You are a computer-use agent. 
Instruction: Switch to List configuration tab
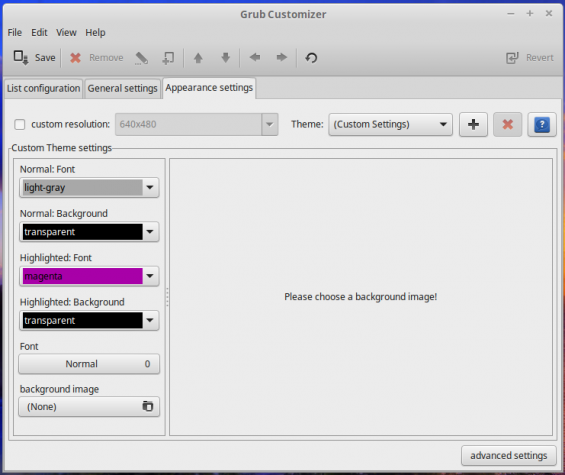pyautogui.click(x=43, y=88)
